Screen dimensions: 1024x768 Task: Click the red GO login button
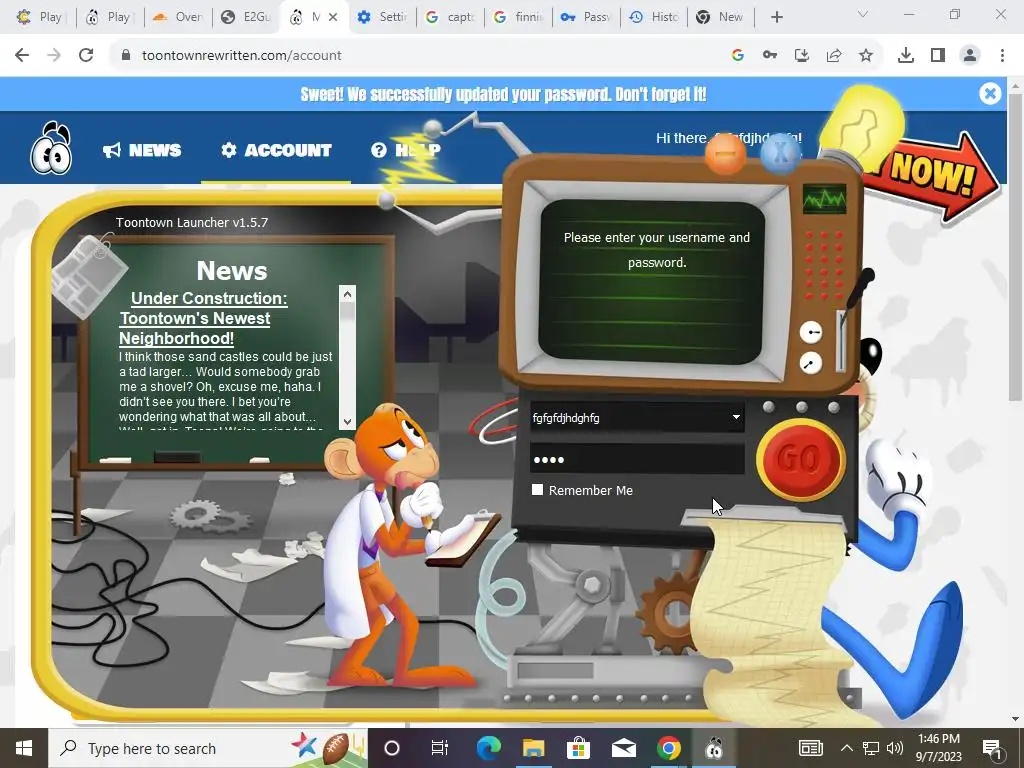coord(800,460)
